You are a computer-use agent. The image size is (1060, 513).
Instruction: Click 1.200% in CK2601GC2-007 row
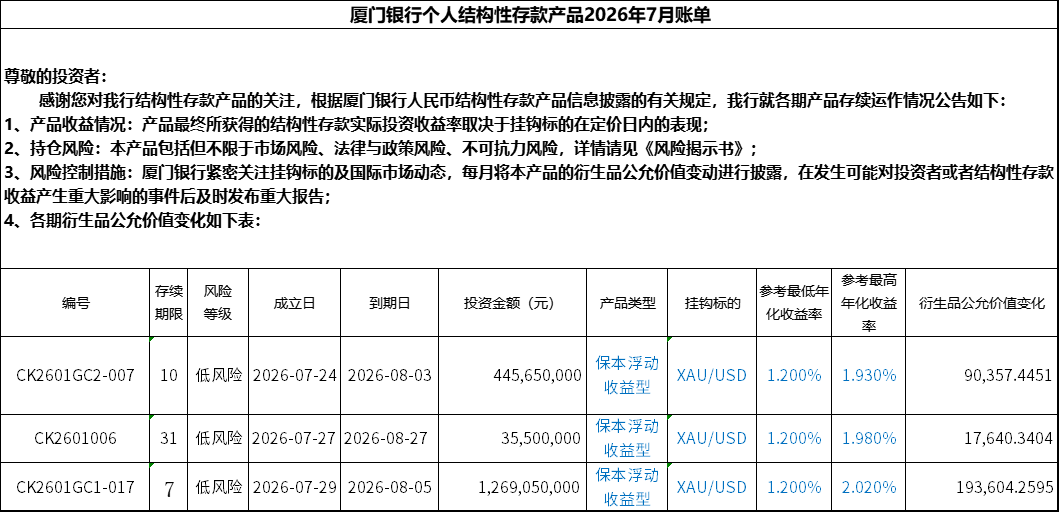coord(794,375)
